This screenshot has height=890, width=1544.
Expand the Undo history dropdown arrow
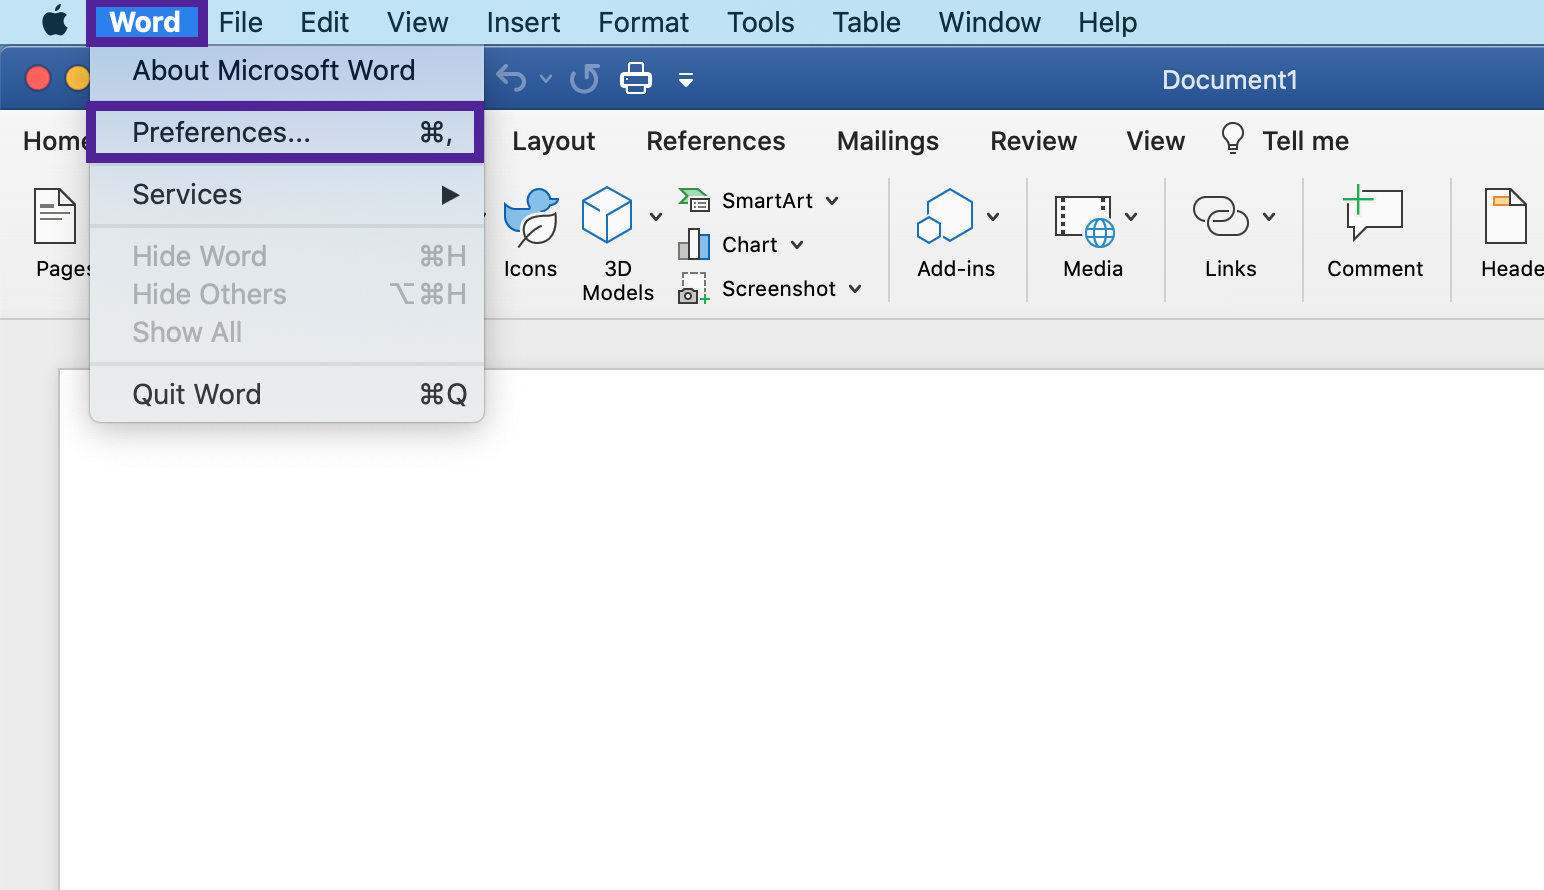[546, 78]
